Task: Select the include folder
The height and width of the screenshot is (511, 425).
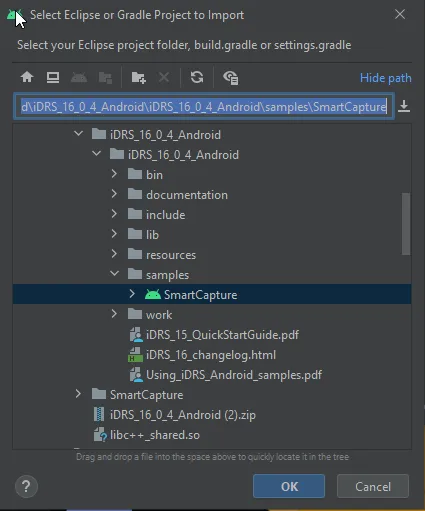Action: click(166, 215)
